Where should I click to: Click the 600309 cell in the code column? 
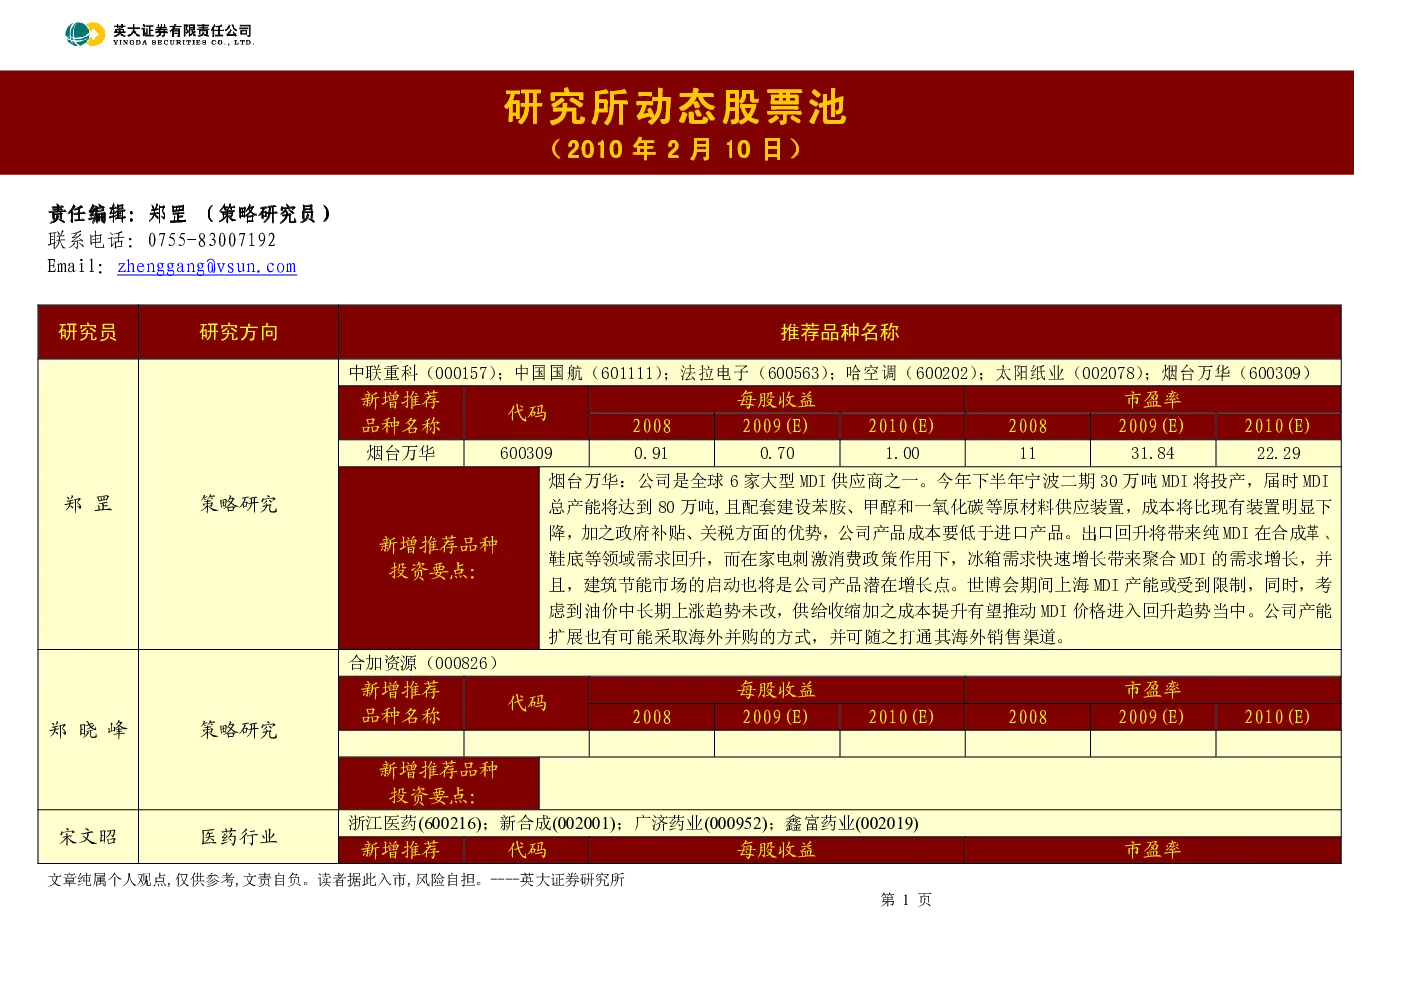click(x=527, y=453)
